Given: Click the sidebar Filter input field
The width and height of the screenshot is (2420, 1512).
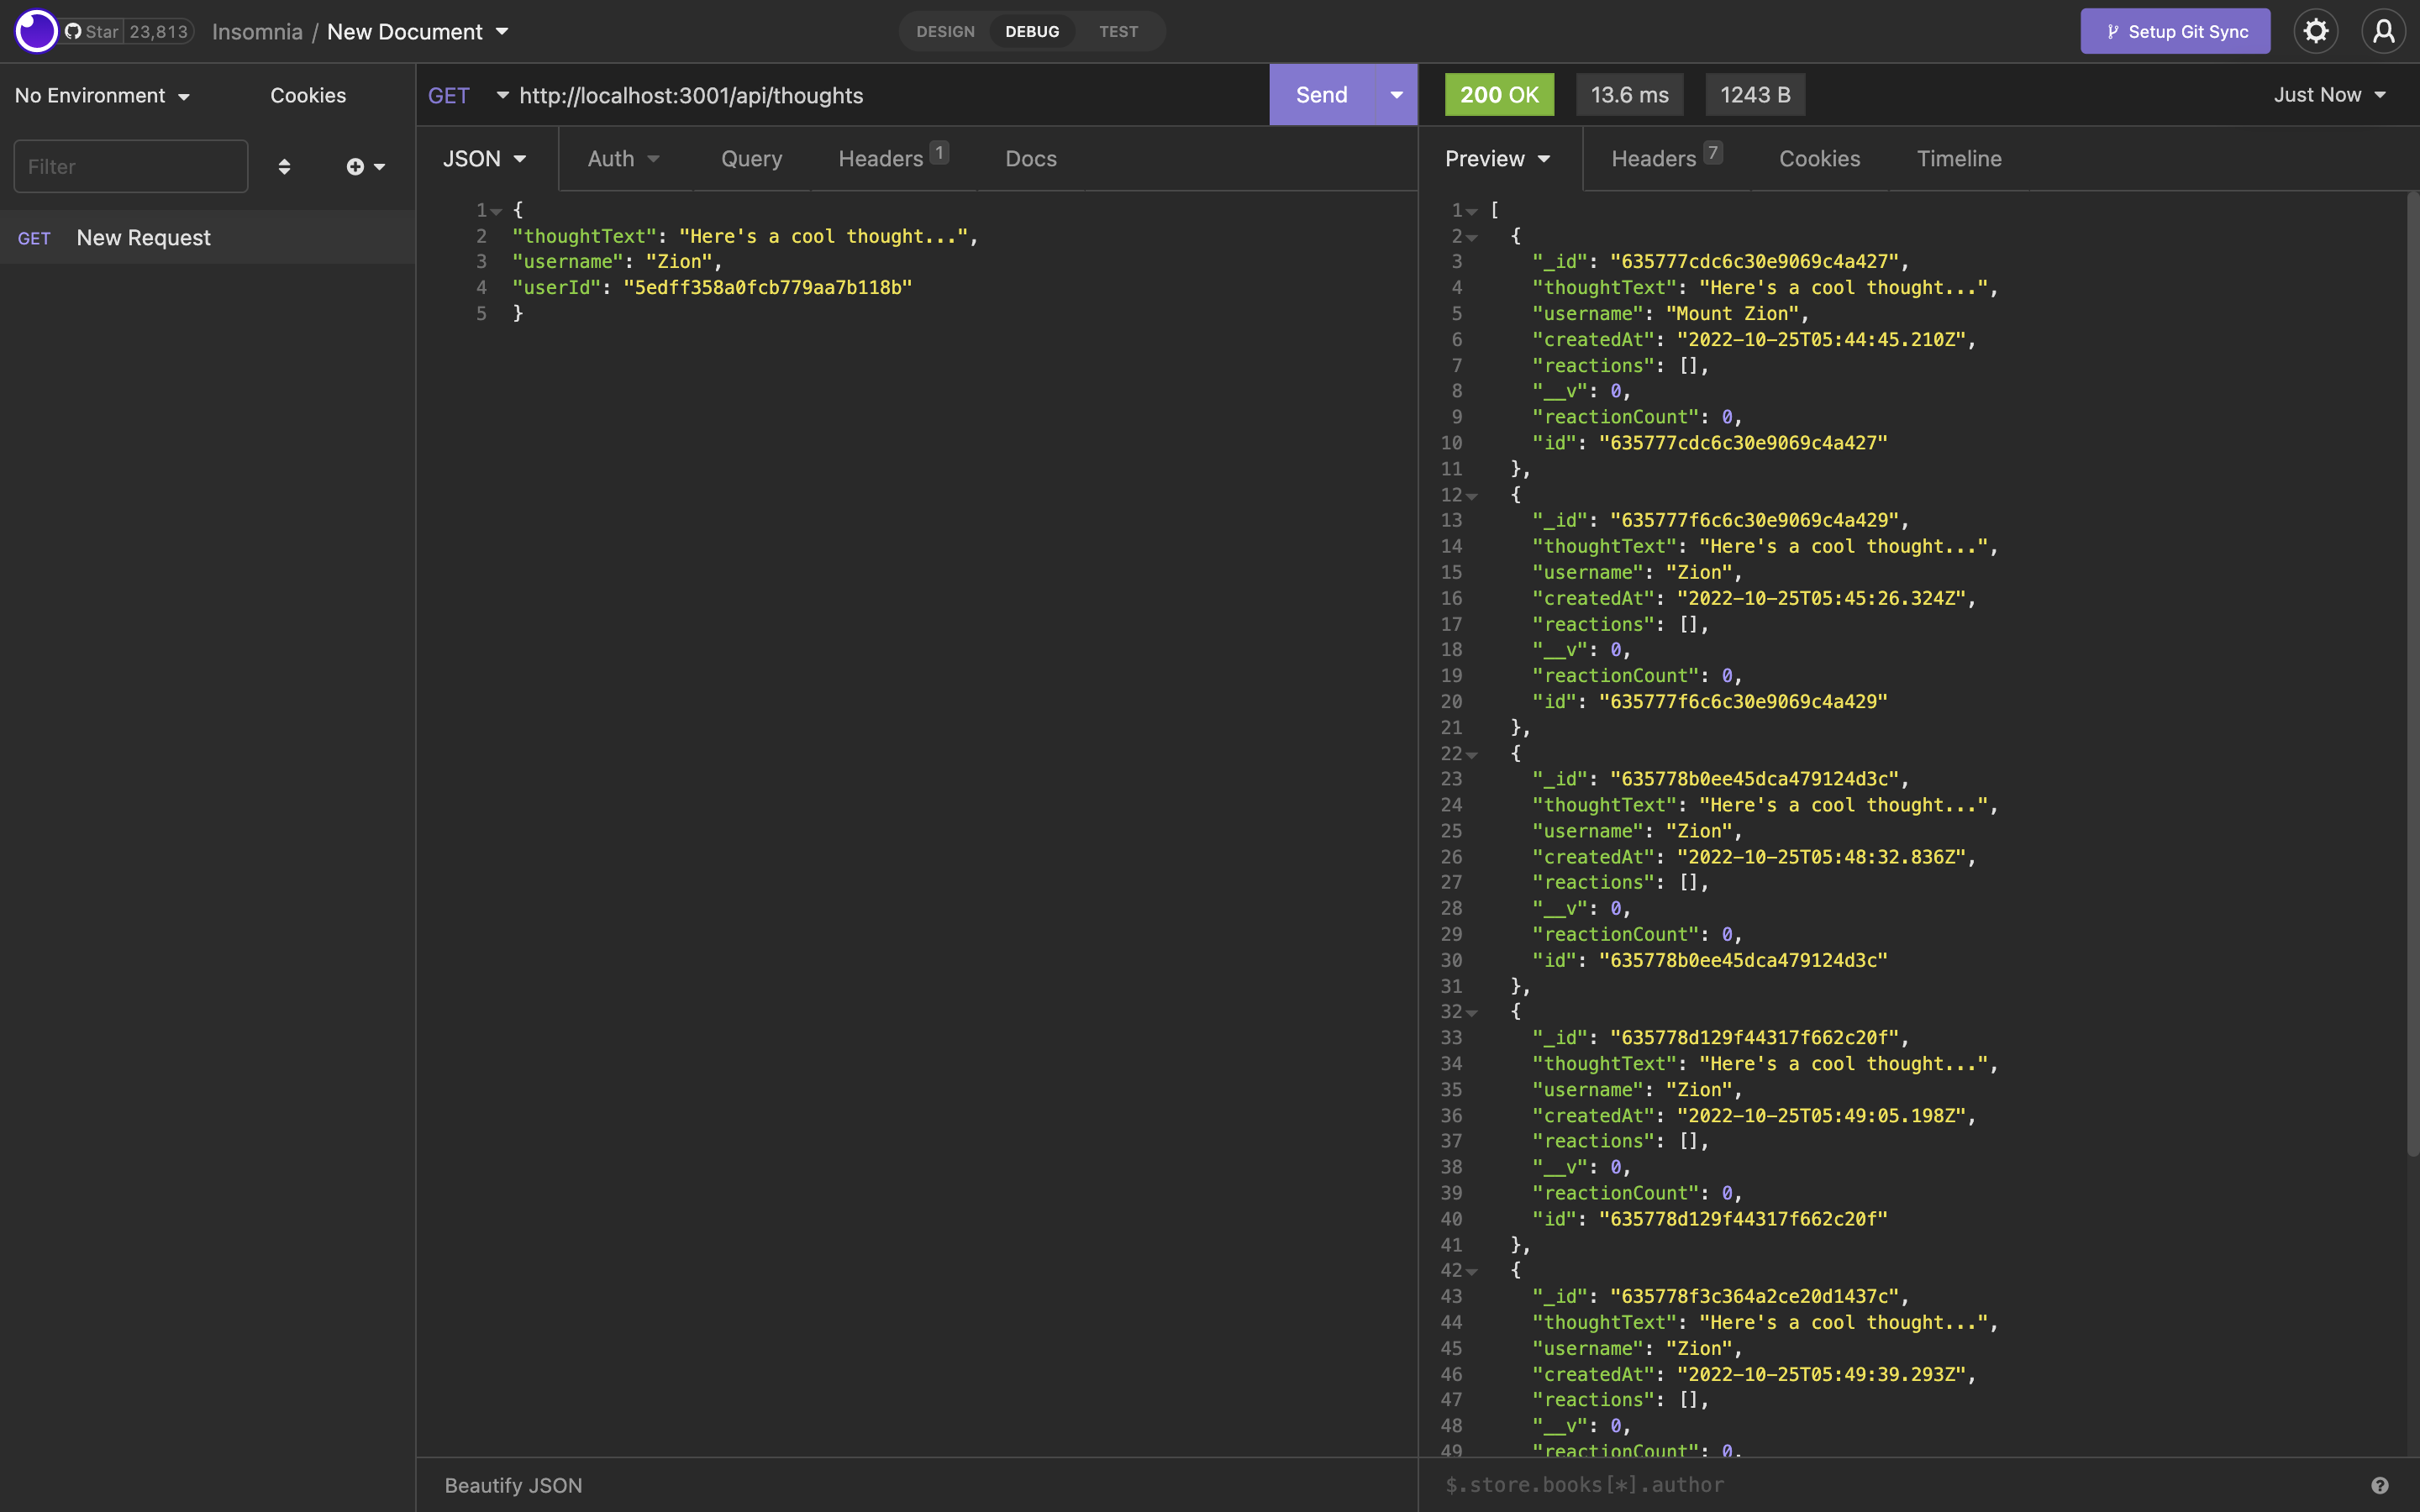Looking at the screenshot, I should coord(131,166).
